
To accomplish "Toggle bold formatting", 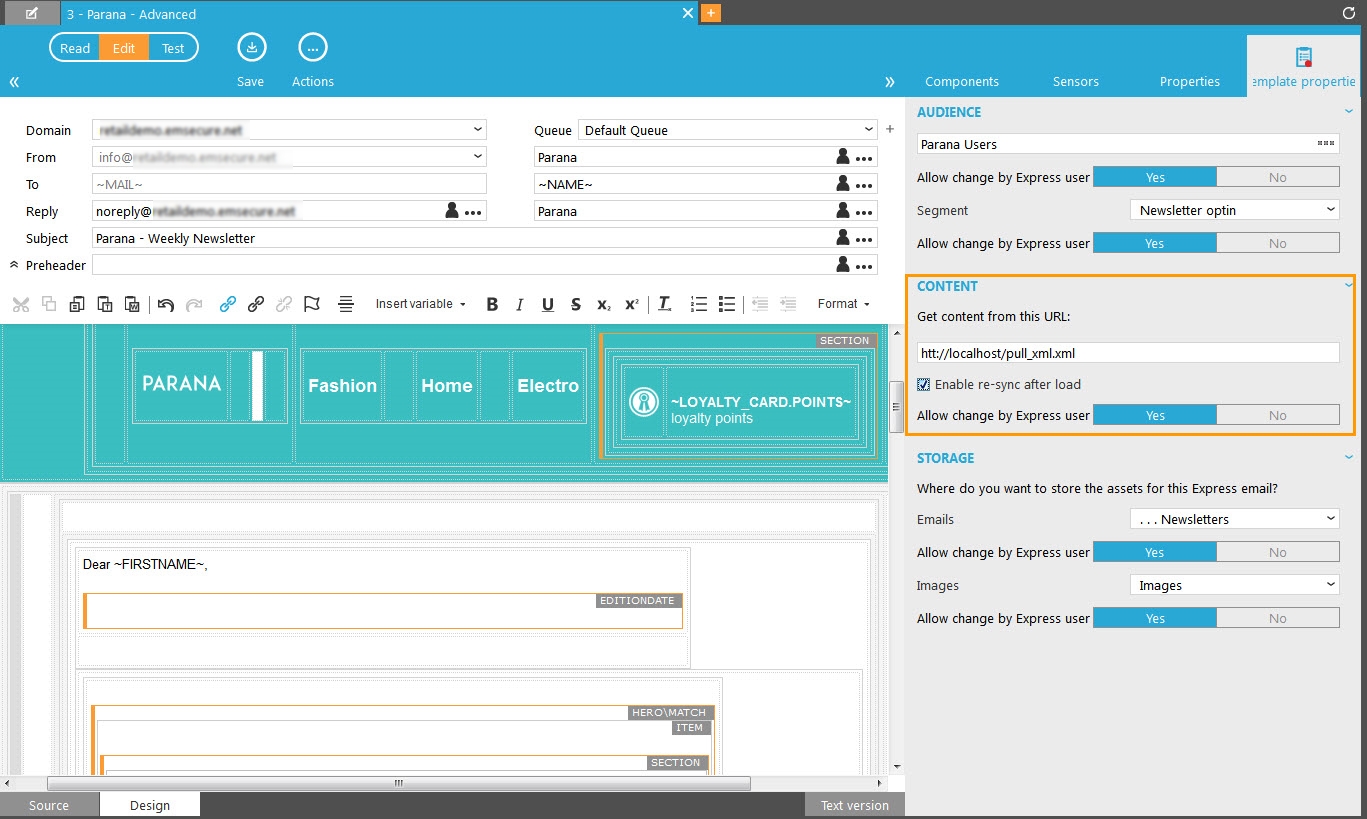I will [x=492, y=304].
